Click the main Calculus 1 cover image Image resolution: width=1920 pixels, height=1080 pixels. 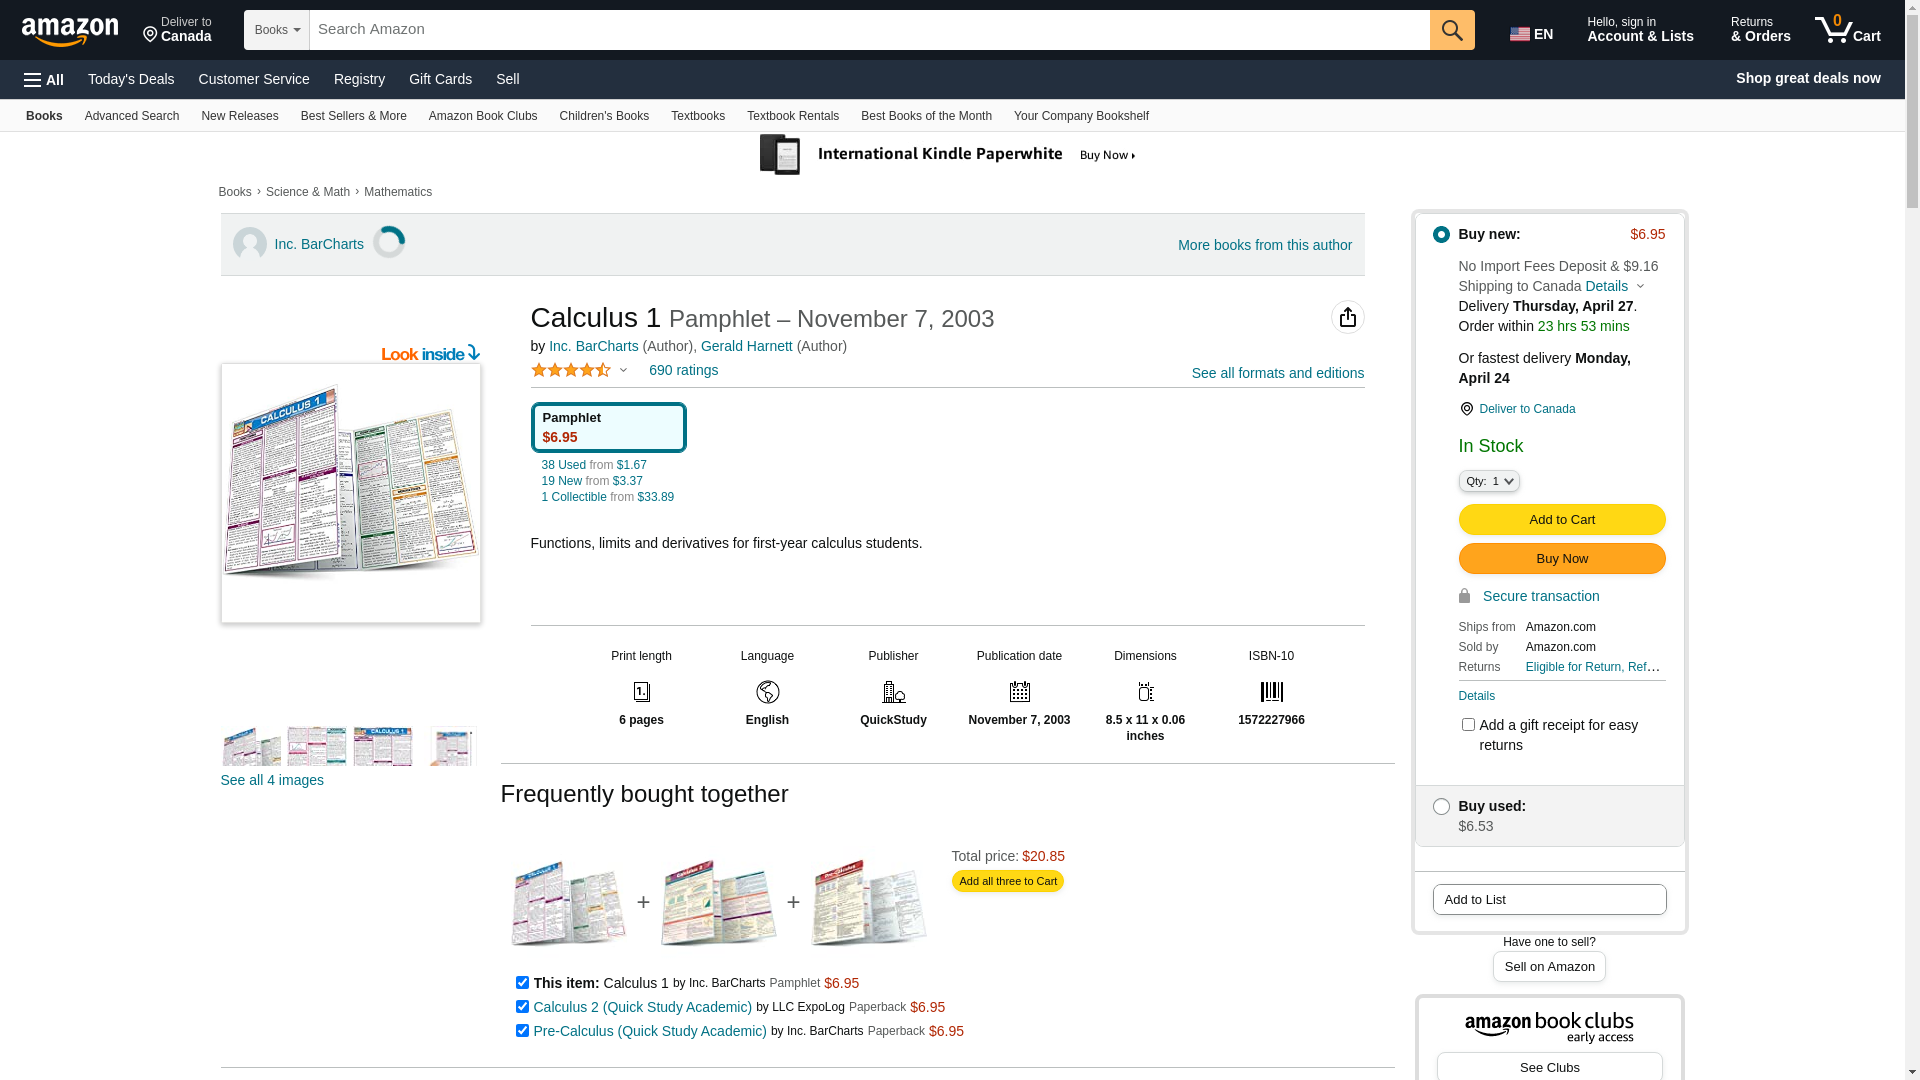click(x=350, y=493)
